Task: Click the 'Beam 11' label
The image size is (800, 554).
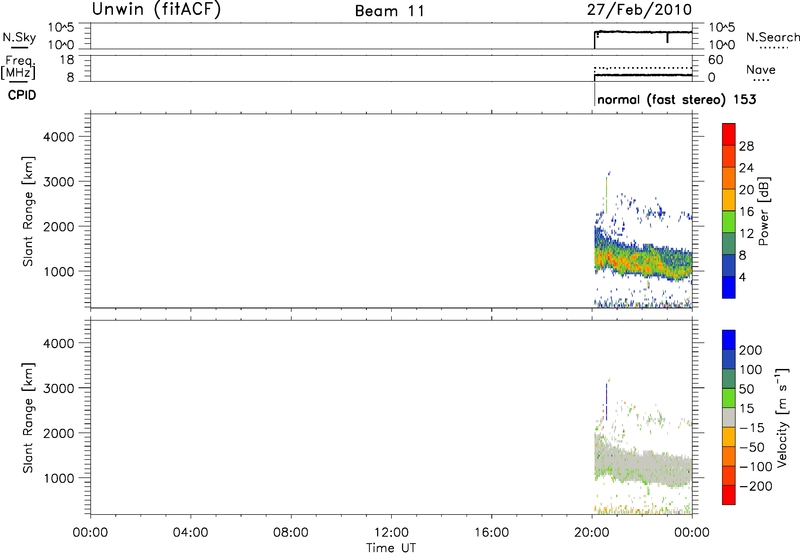Action: (390, 11)
